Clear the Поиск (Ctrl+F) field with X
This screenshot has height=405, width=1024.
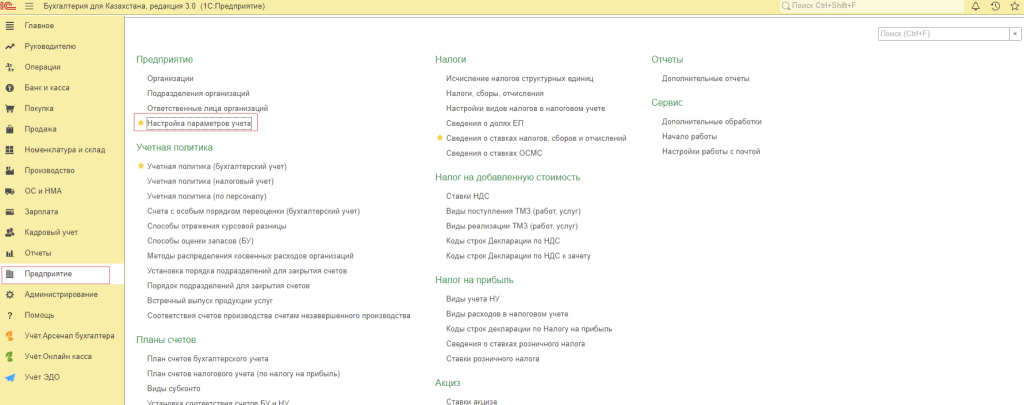tap(1014, 33)
